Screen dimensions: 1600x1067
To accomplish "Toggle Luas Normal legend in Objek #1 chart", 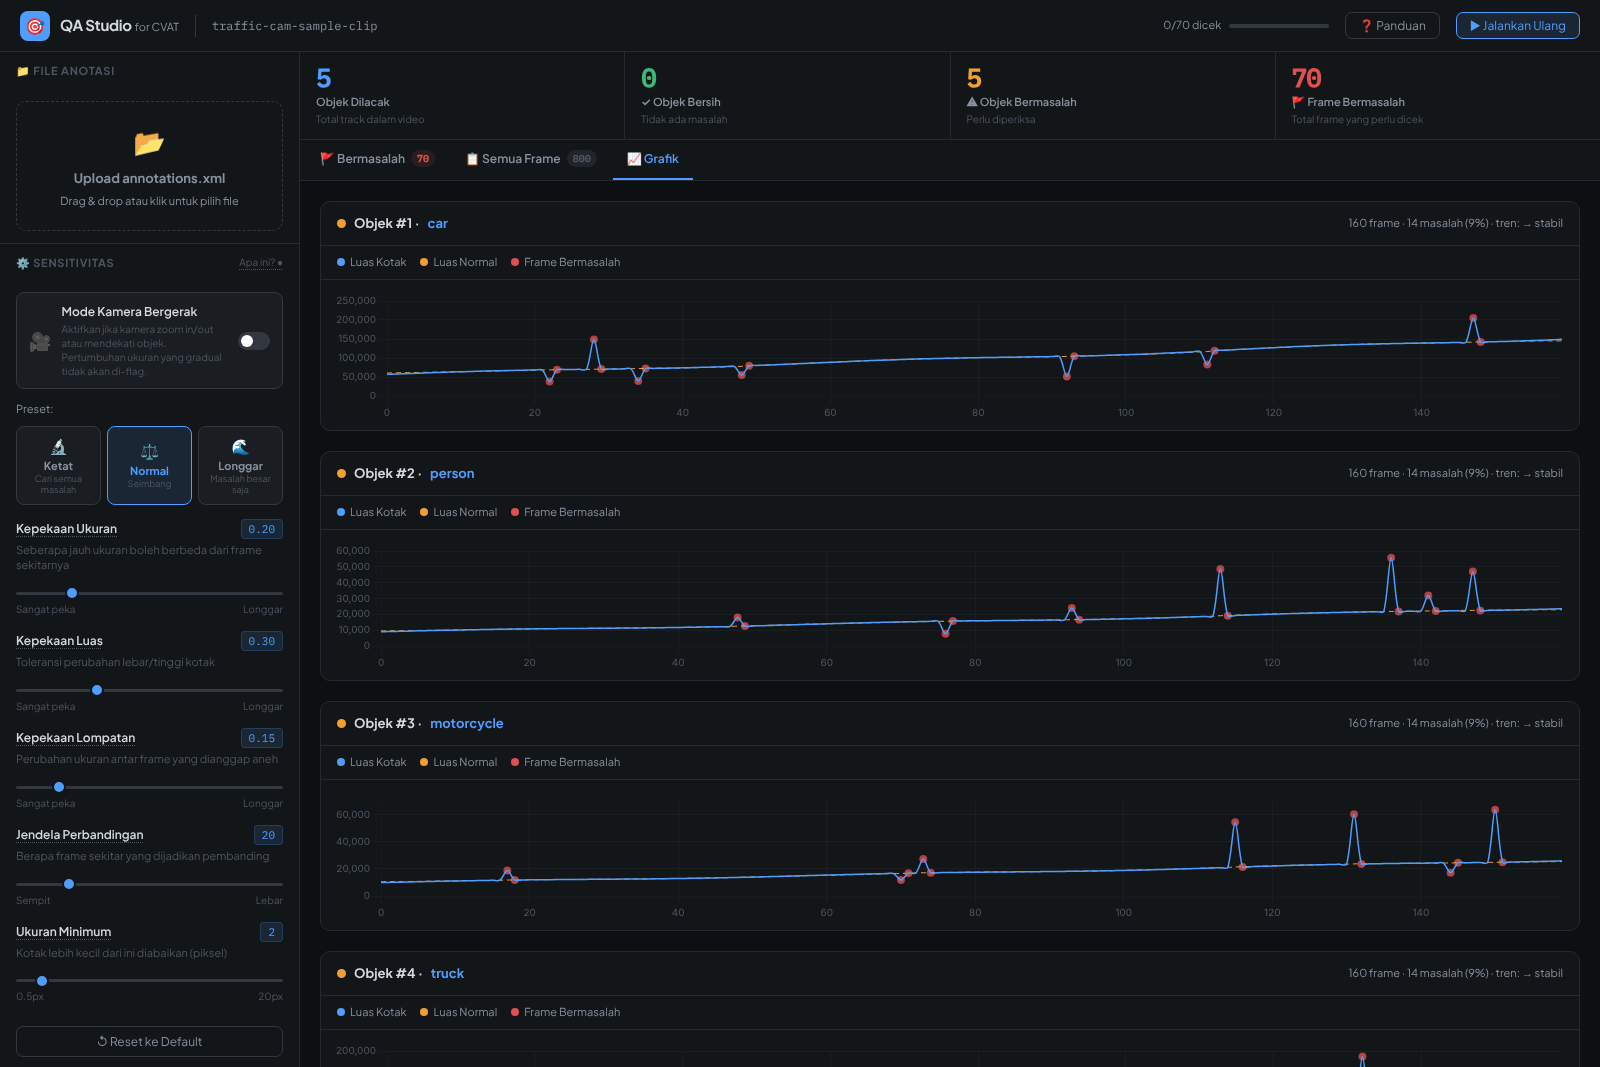I will tap(458, 262).
